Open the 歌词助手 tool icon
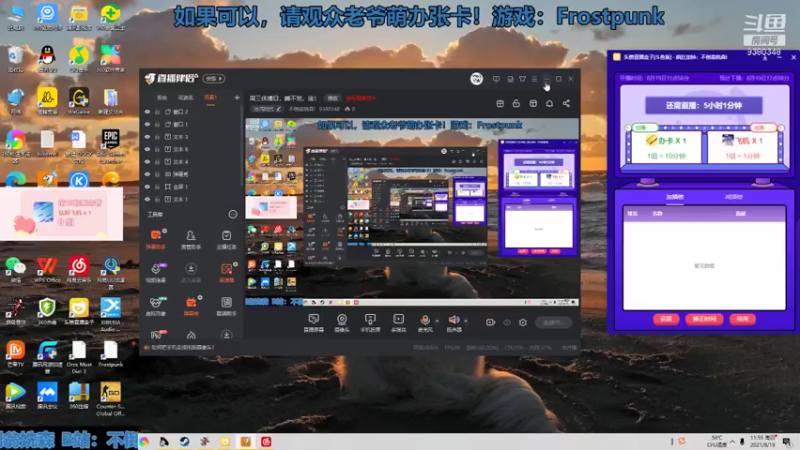This screenshot has width=800, height=450. coord(226,306)
